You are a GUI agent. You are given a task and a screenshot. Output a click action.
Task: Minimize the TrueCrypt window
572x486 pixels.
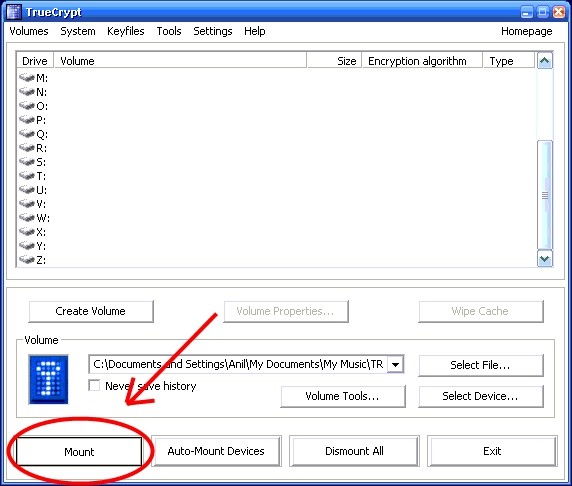click(526, 12)
